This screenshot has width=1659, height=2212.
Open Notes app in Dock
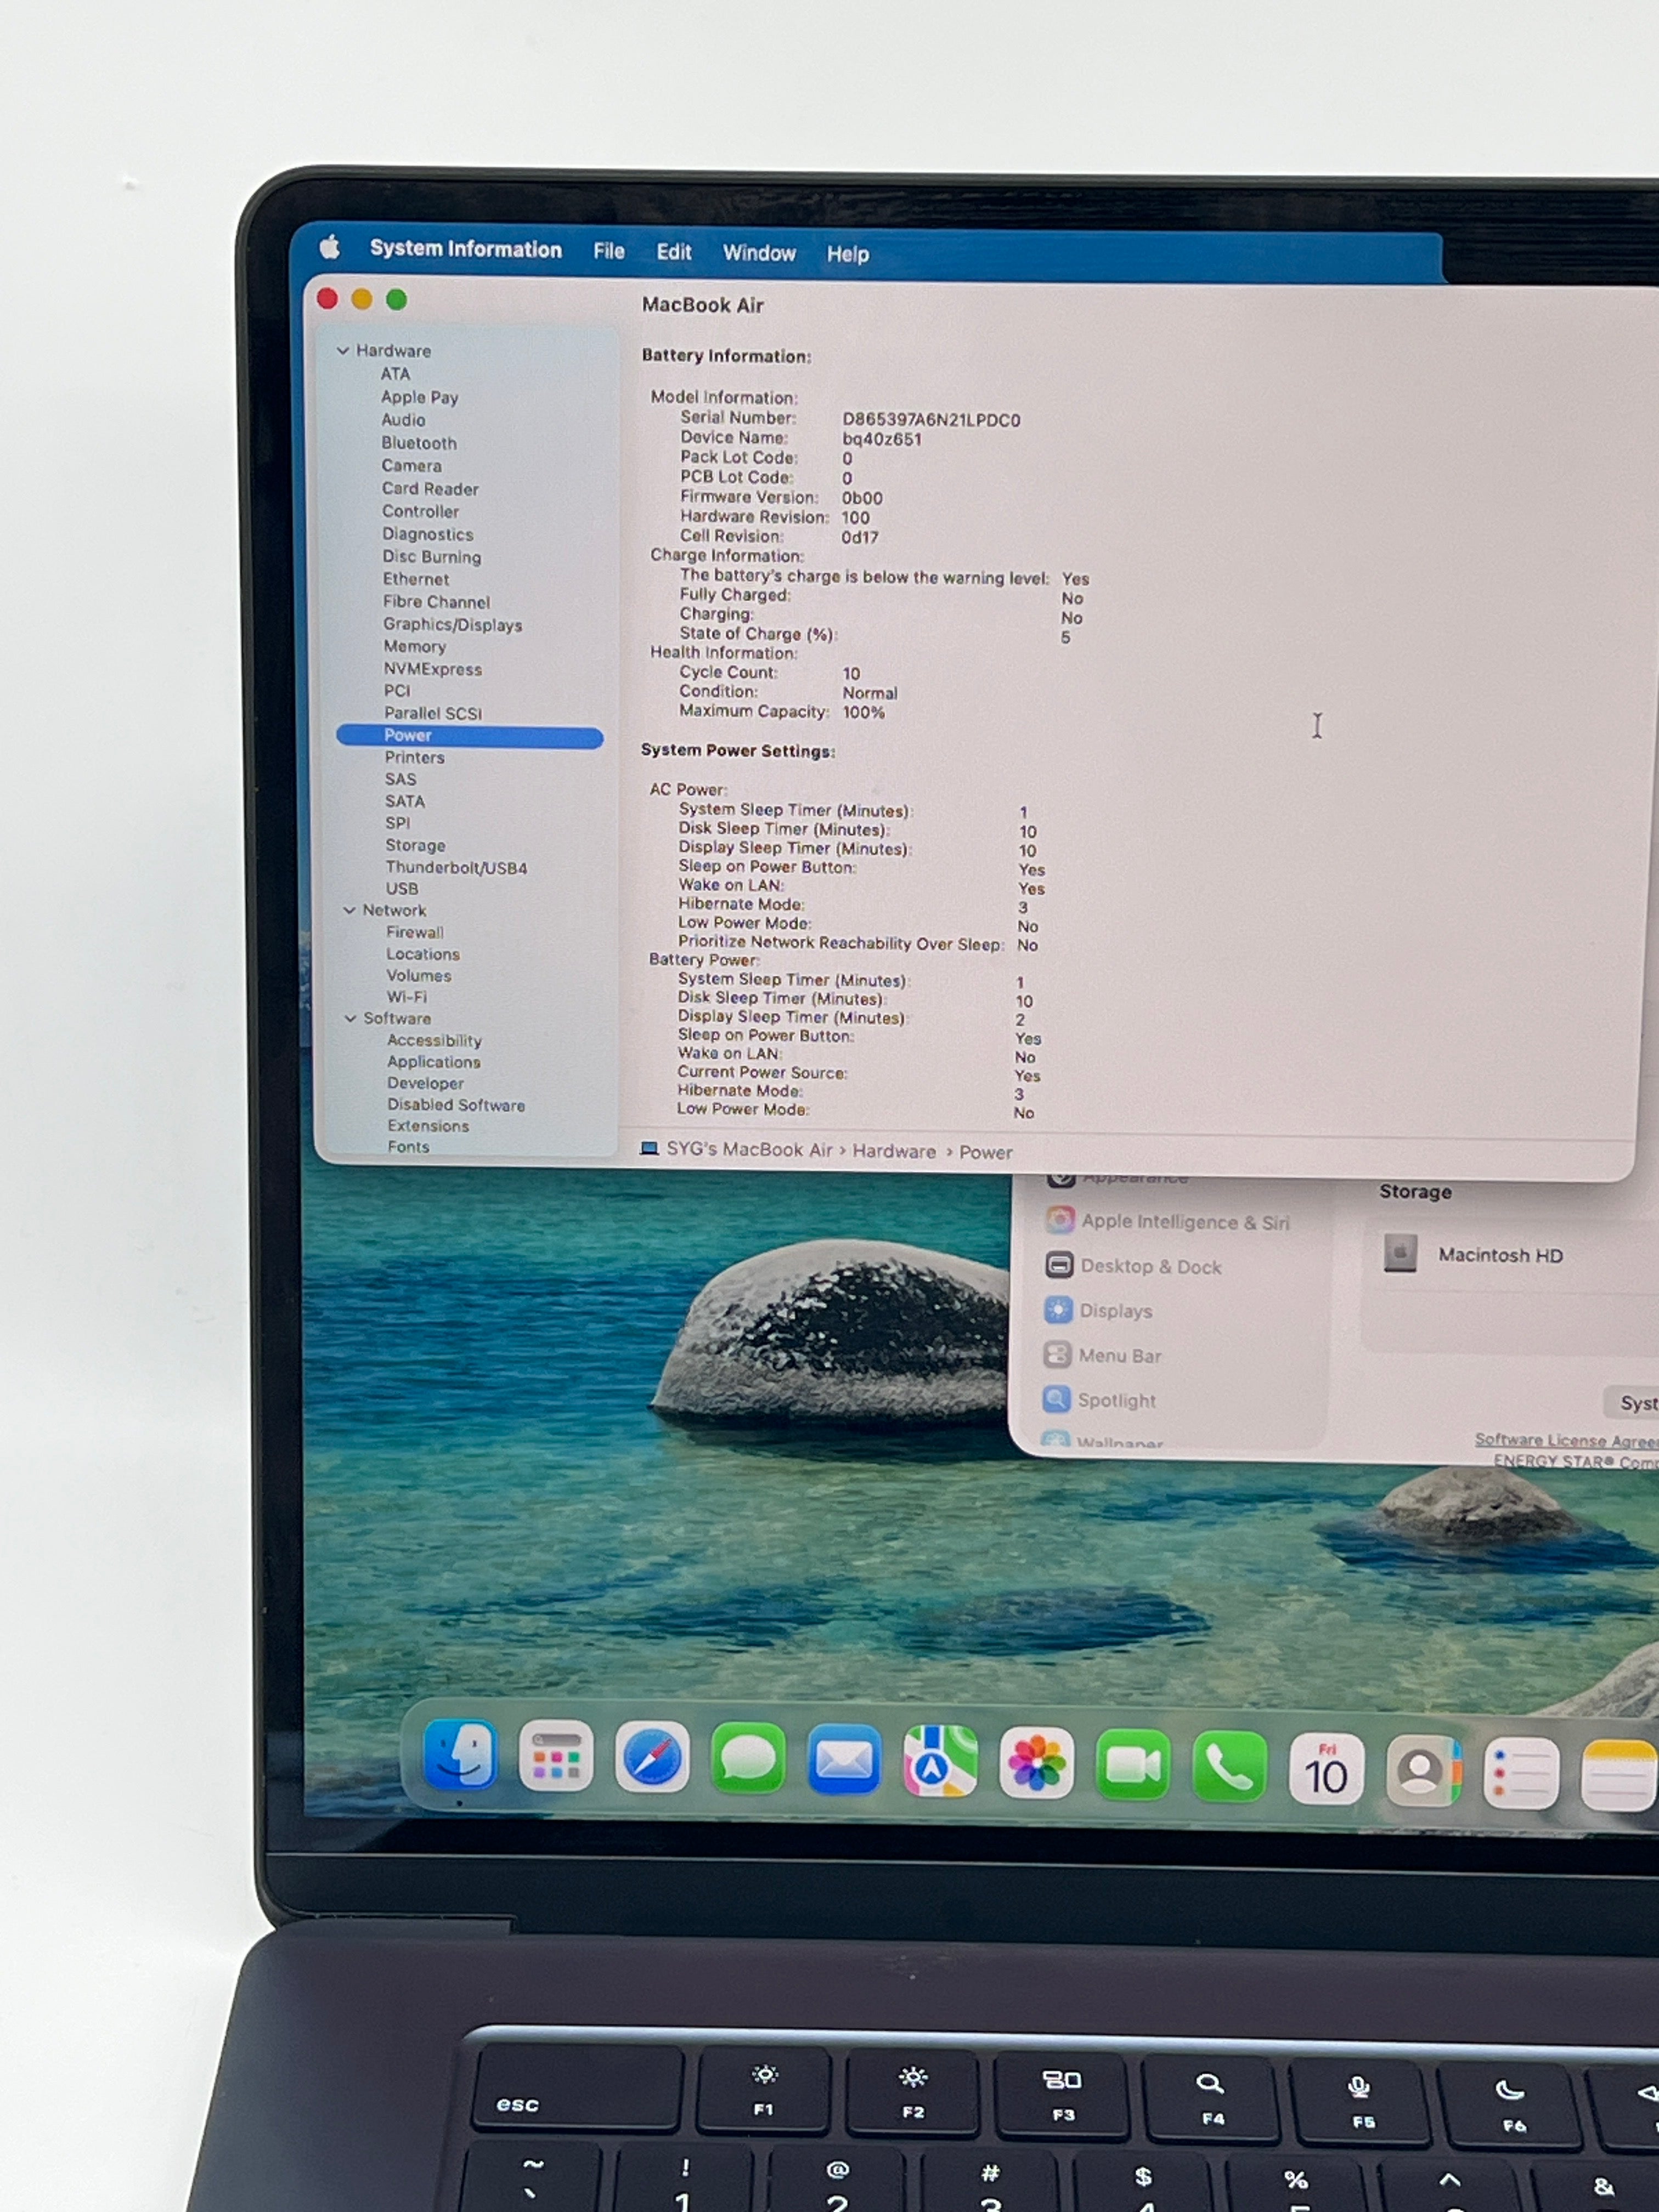(x=1619, y=1776)
